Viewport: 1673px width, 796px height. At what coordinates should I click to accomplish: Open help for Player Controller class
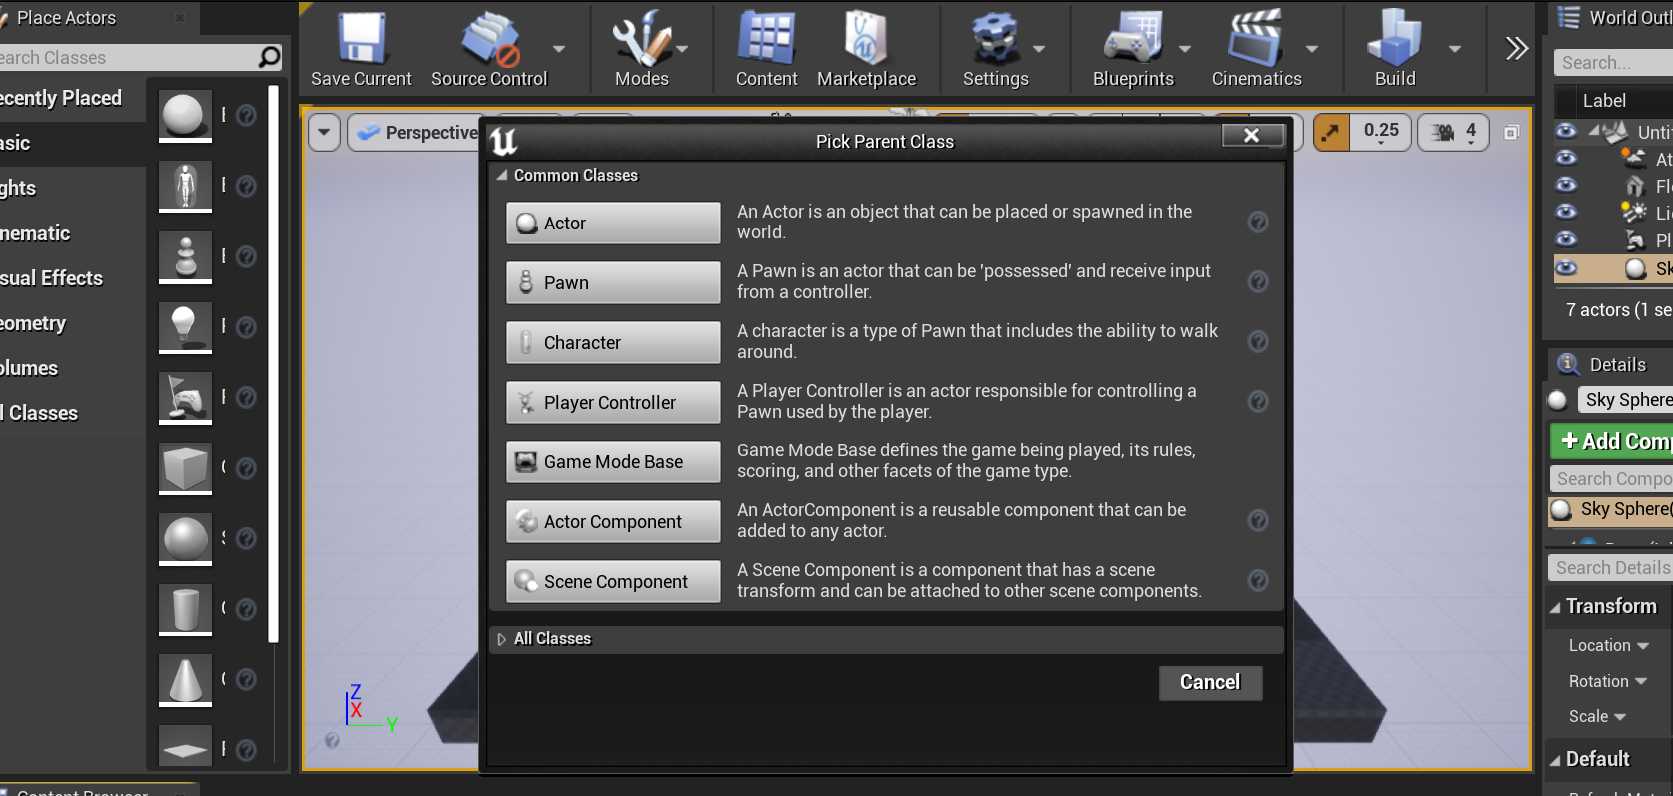click(x=1258, y=401)
